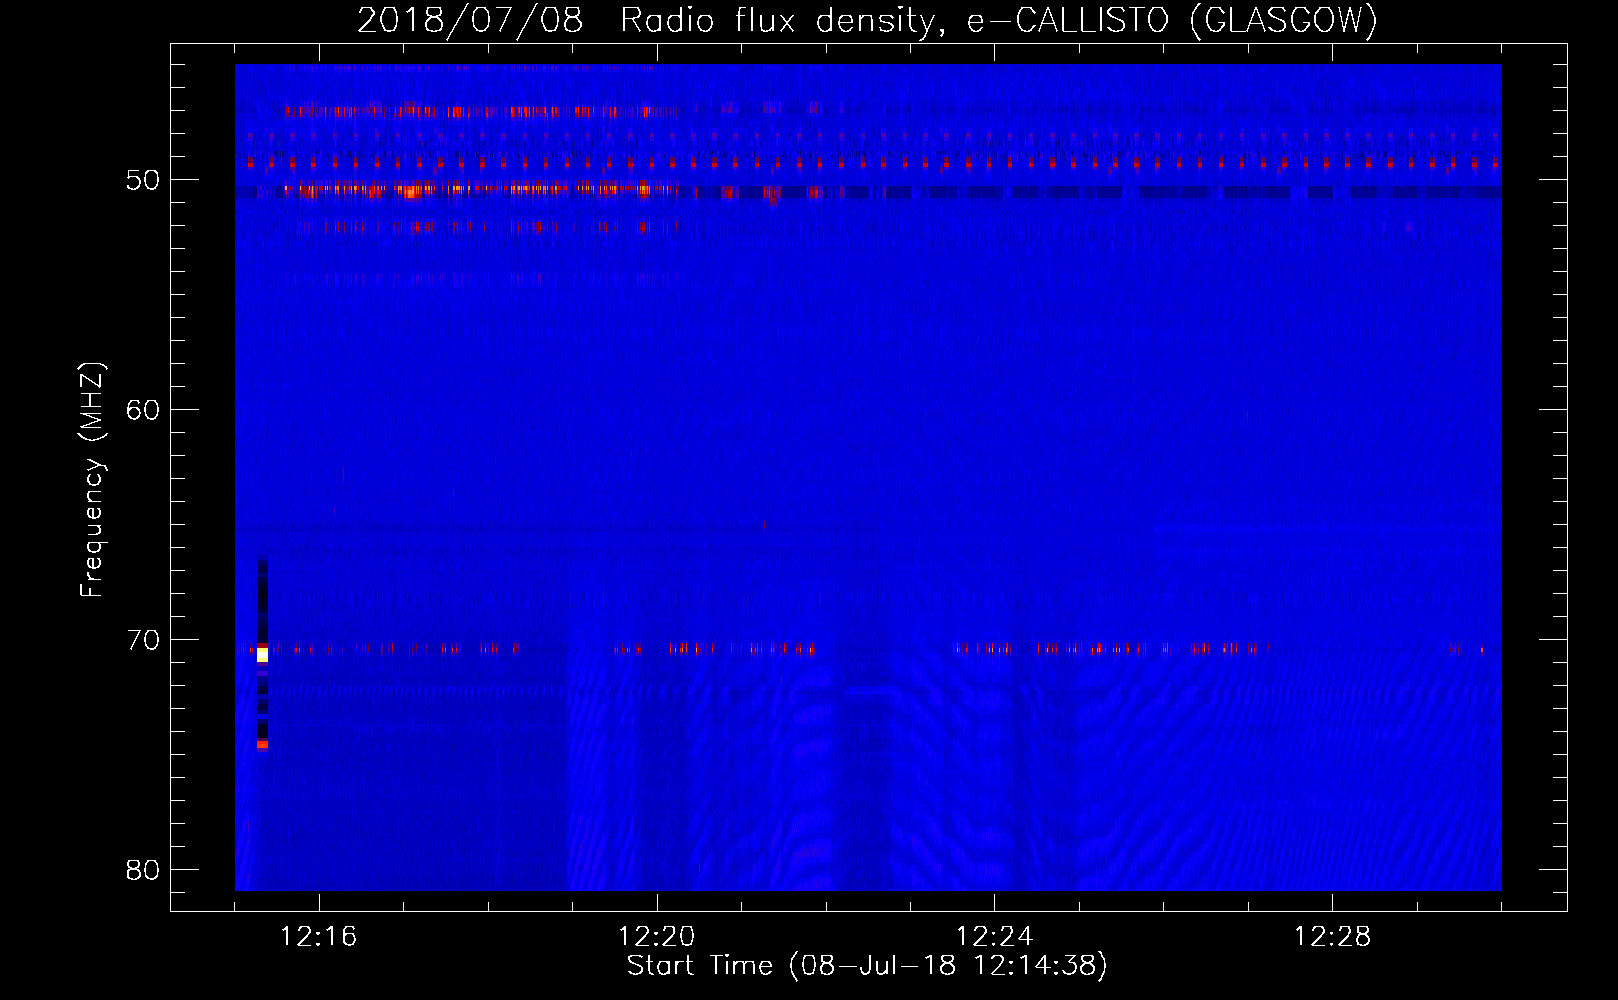
Task: Click the 50 frequency tick label
Action: 143,180
